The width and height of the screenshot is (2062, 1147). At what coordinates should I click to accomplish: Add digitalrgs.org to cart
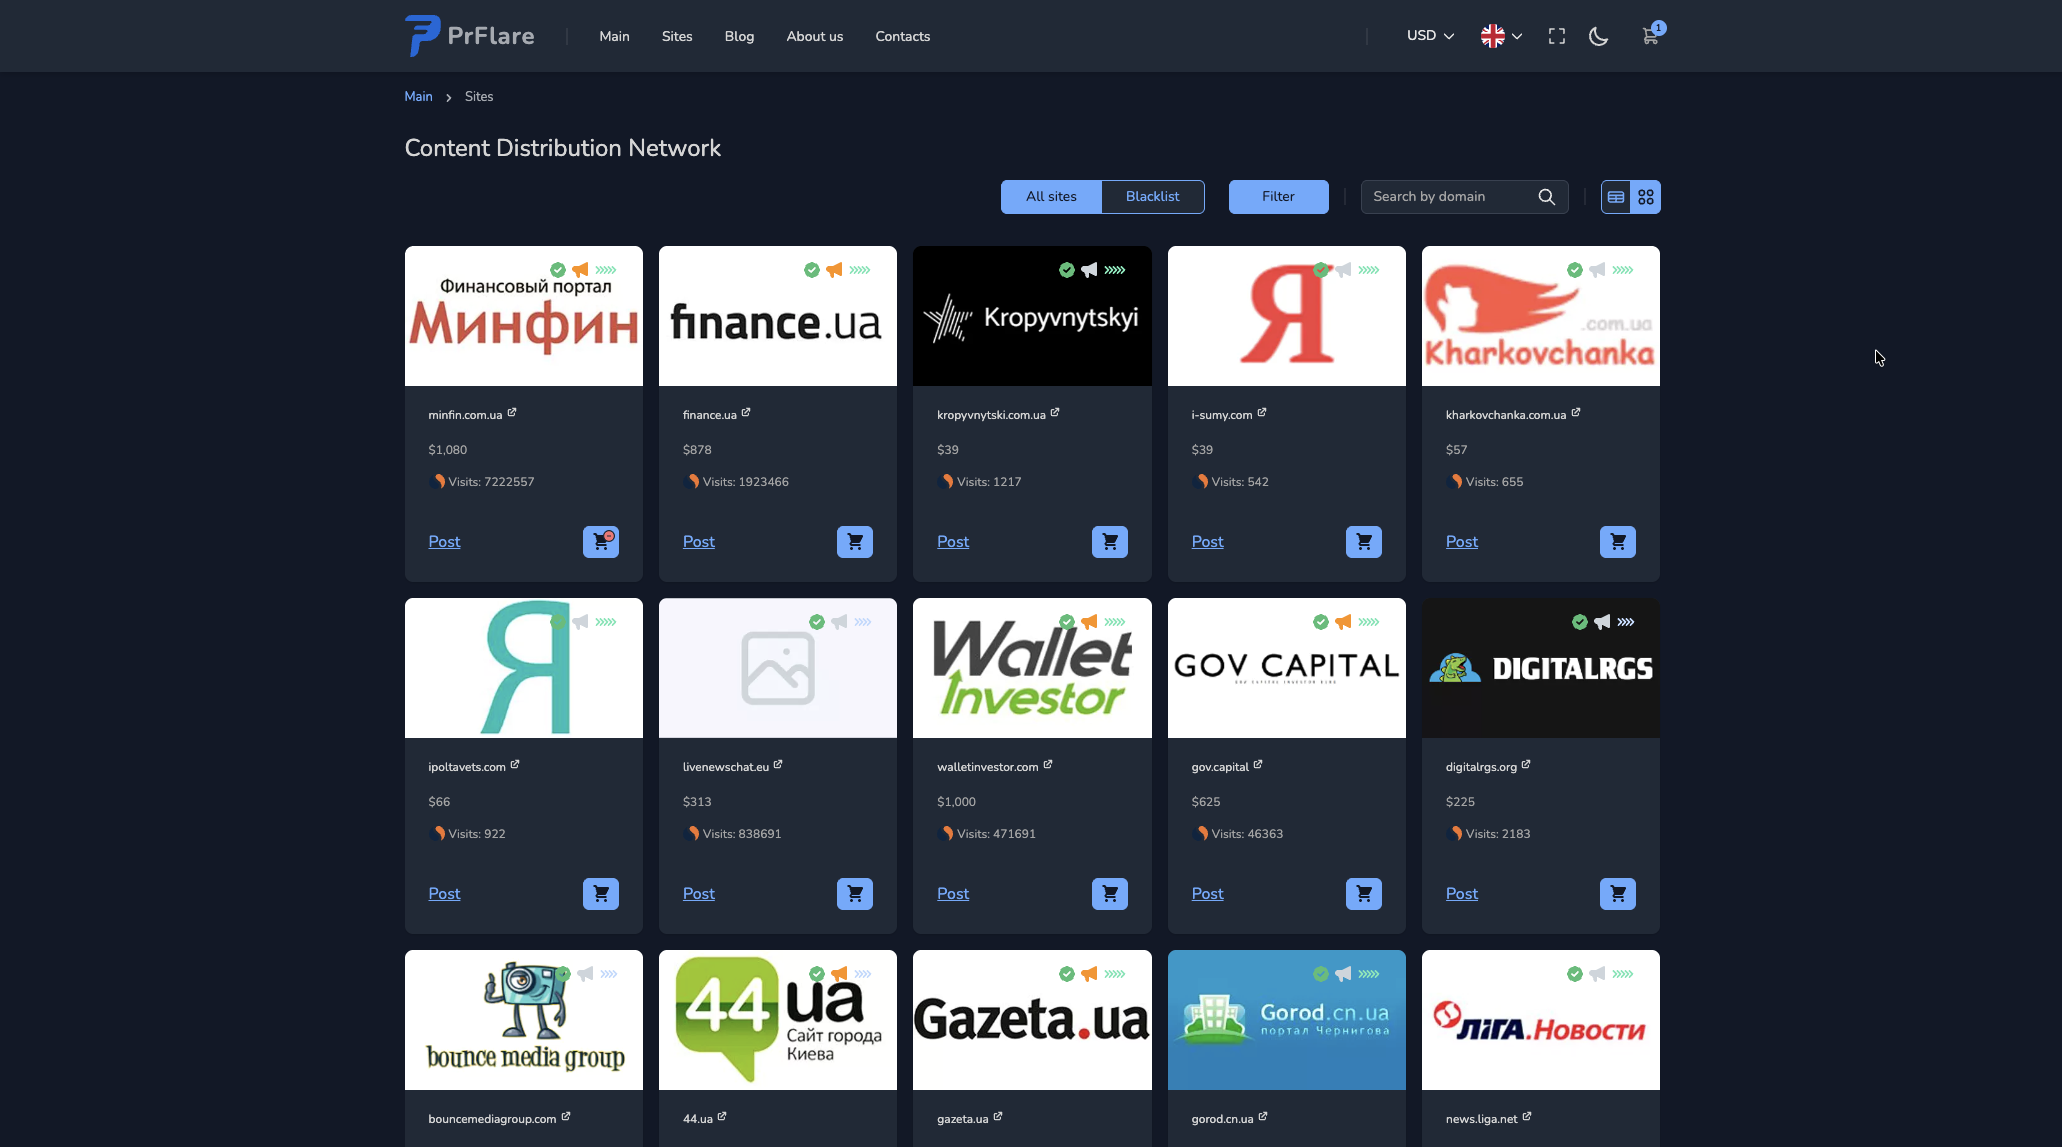tap(1617, 894)
